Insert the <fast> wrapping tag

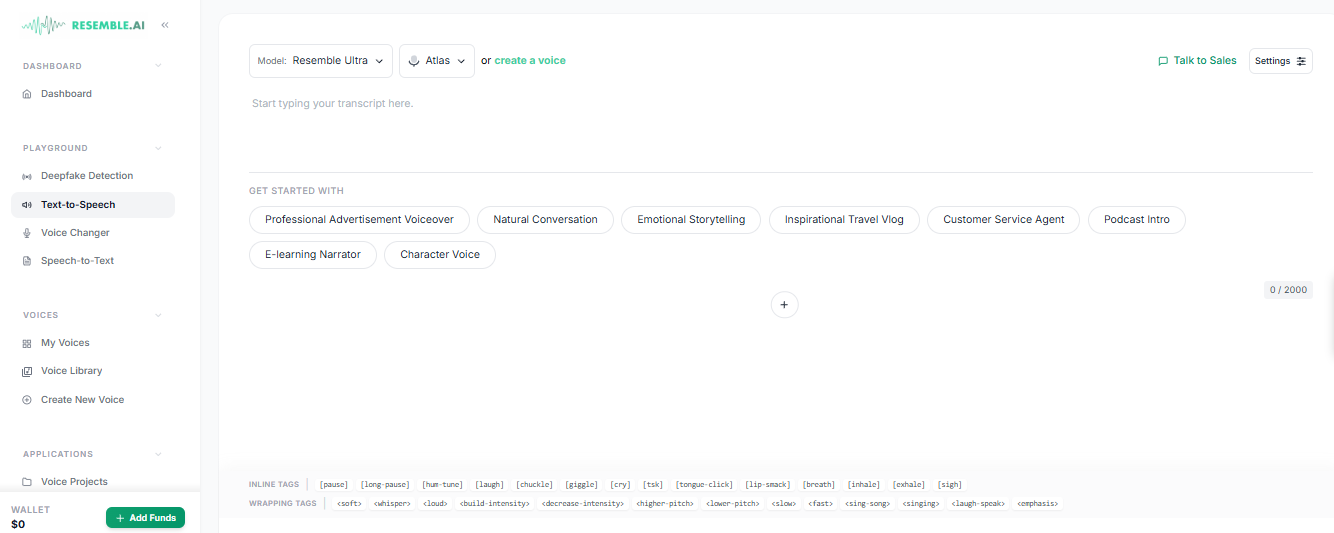[820, 504]
